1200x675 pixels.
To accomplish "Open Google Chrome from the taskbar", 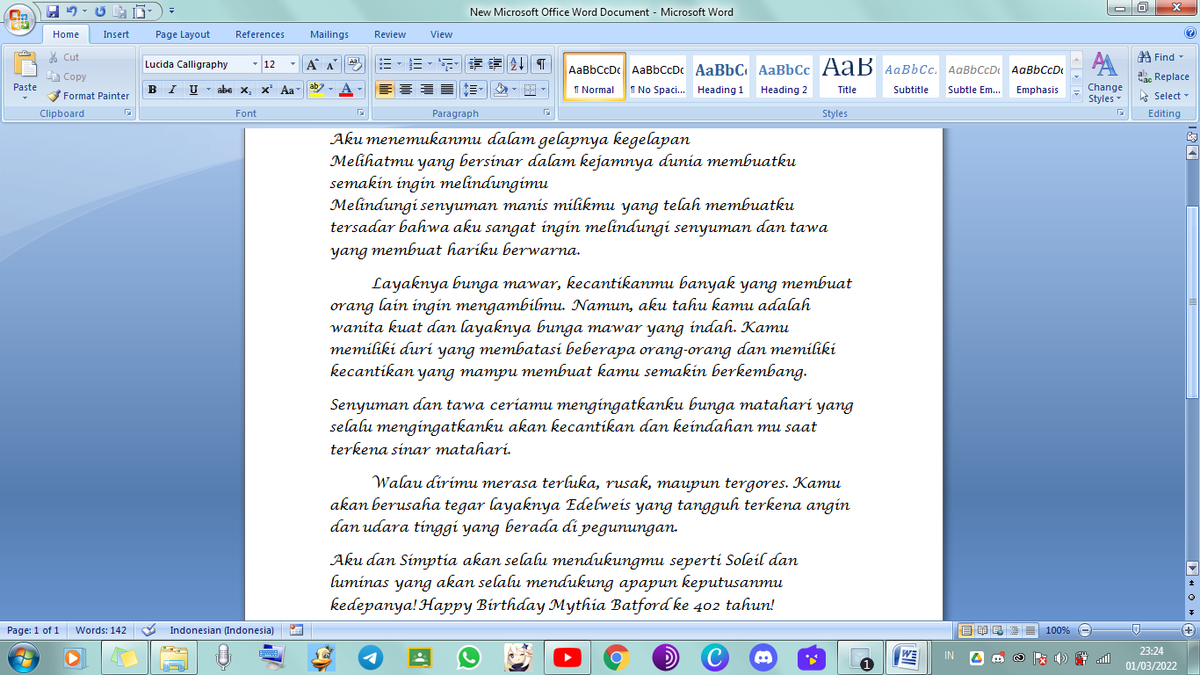I will point(616,657).
